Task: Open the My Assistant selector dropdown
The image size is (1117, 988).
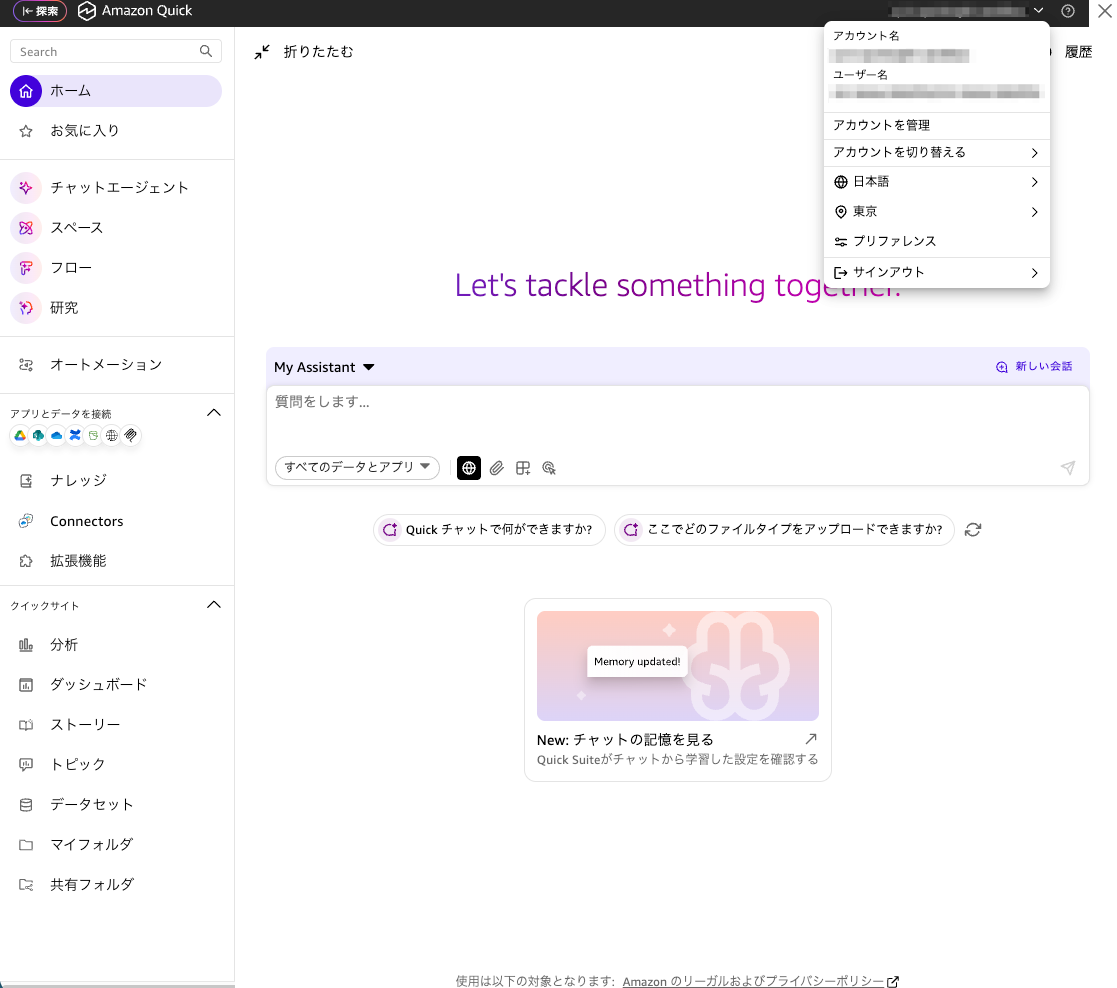Action: click(x=324, y=367)
